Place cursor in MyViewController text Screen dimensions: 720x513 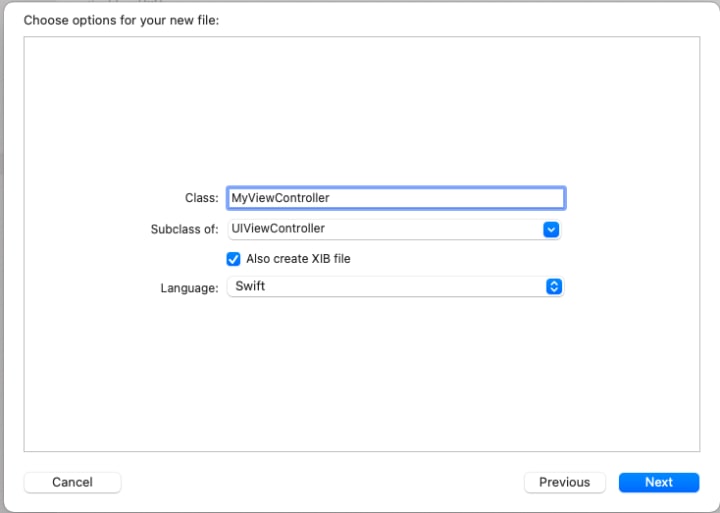[x=280, y=198]
